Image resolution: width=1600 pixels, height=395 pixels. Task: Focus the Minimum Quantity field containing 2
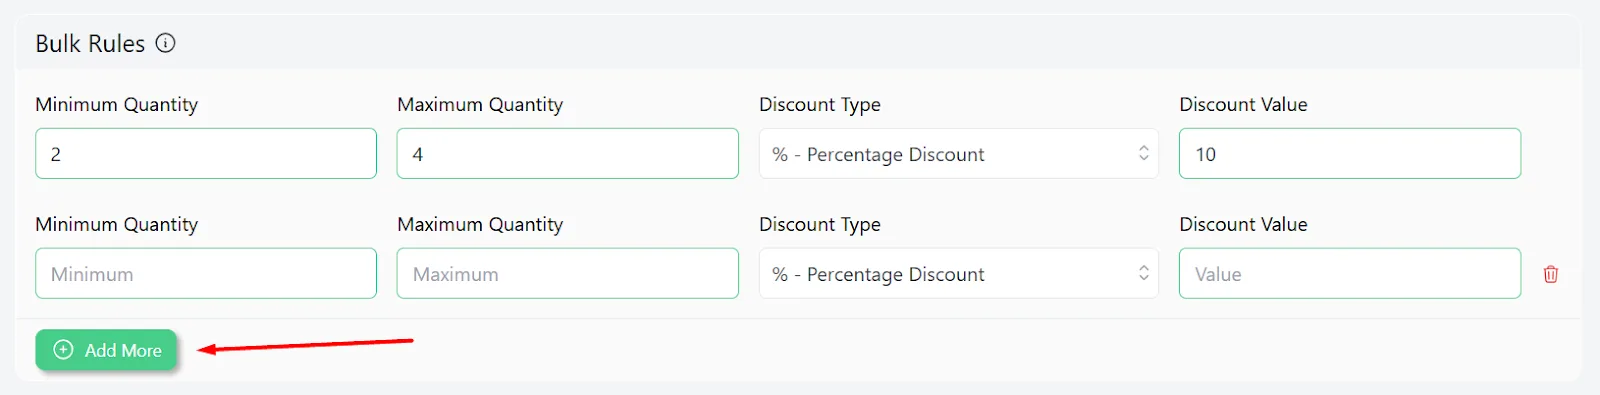click(206, 154)
